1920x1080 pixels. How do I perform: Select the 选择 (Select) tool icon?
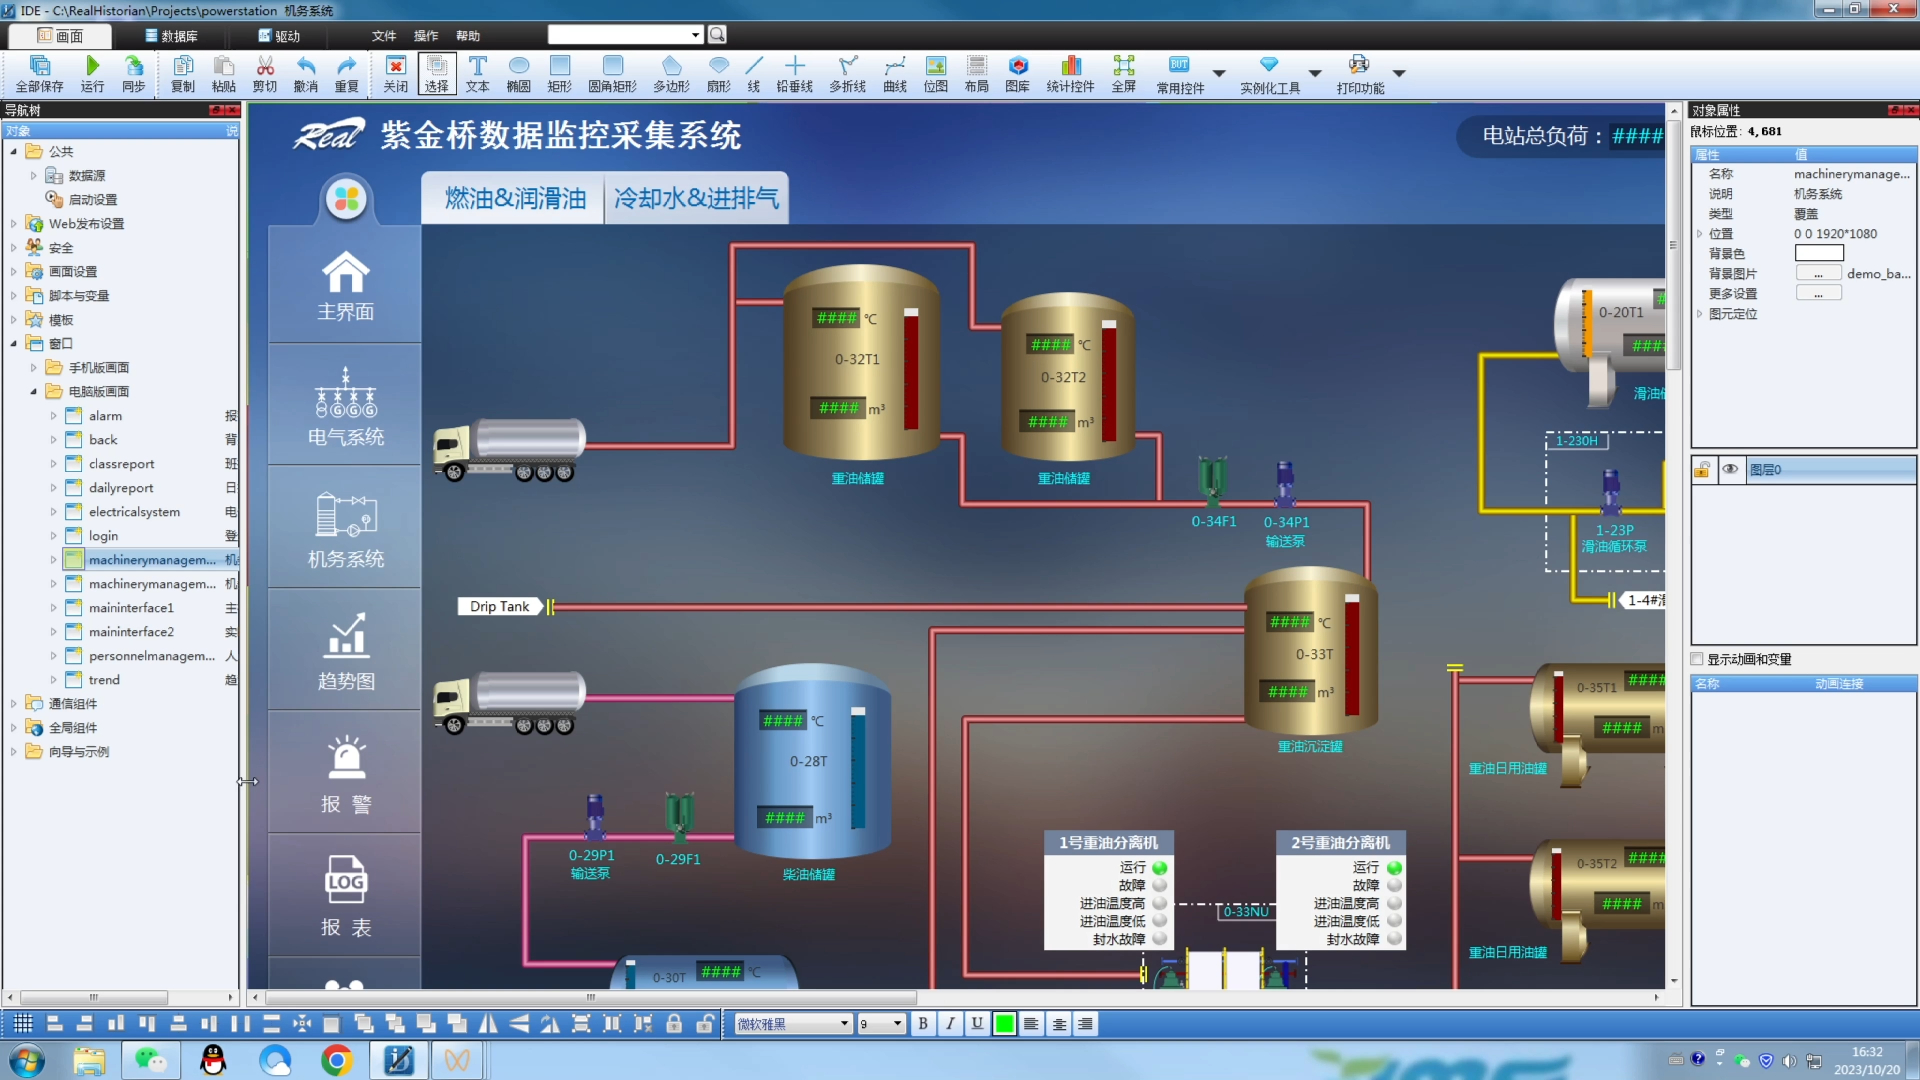[x=435, y=73]
